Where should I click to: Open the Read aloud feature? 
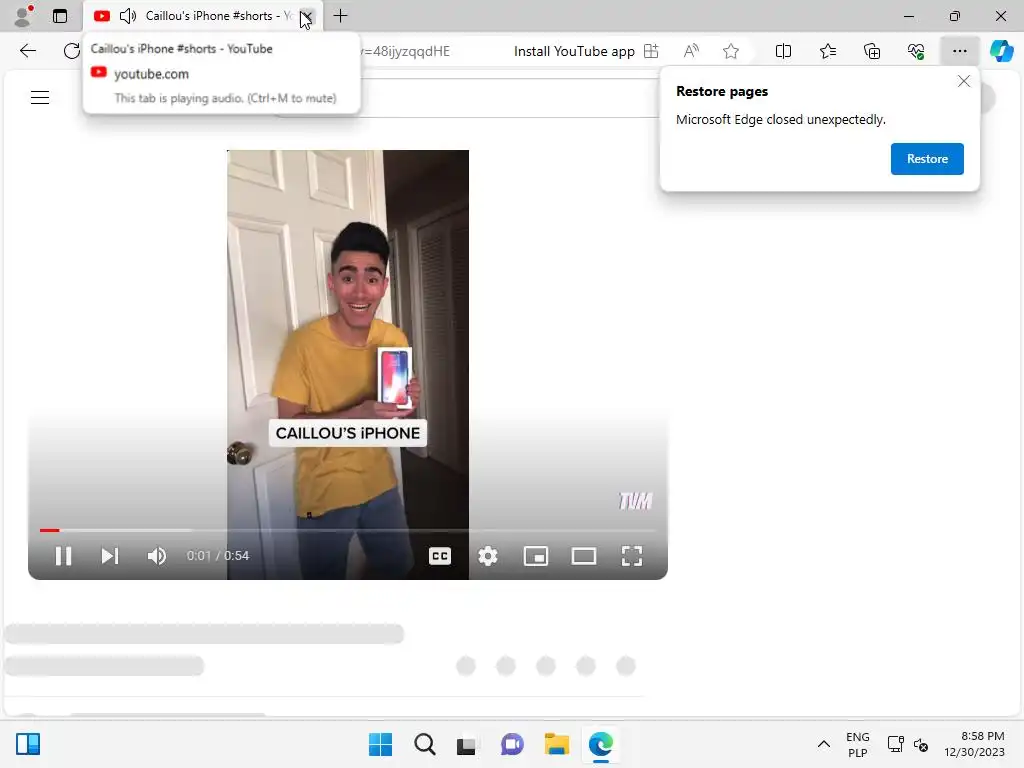pyautogui.click(x=691, y=51)
